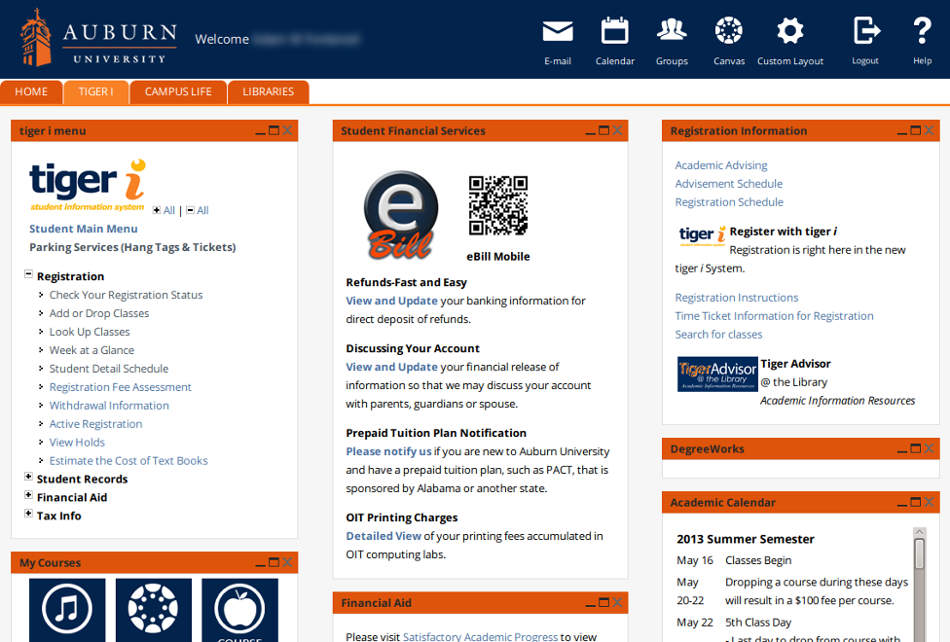Click the Please notify us link
Viewport: 950px width, 642px height.
click(388, 451)
